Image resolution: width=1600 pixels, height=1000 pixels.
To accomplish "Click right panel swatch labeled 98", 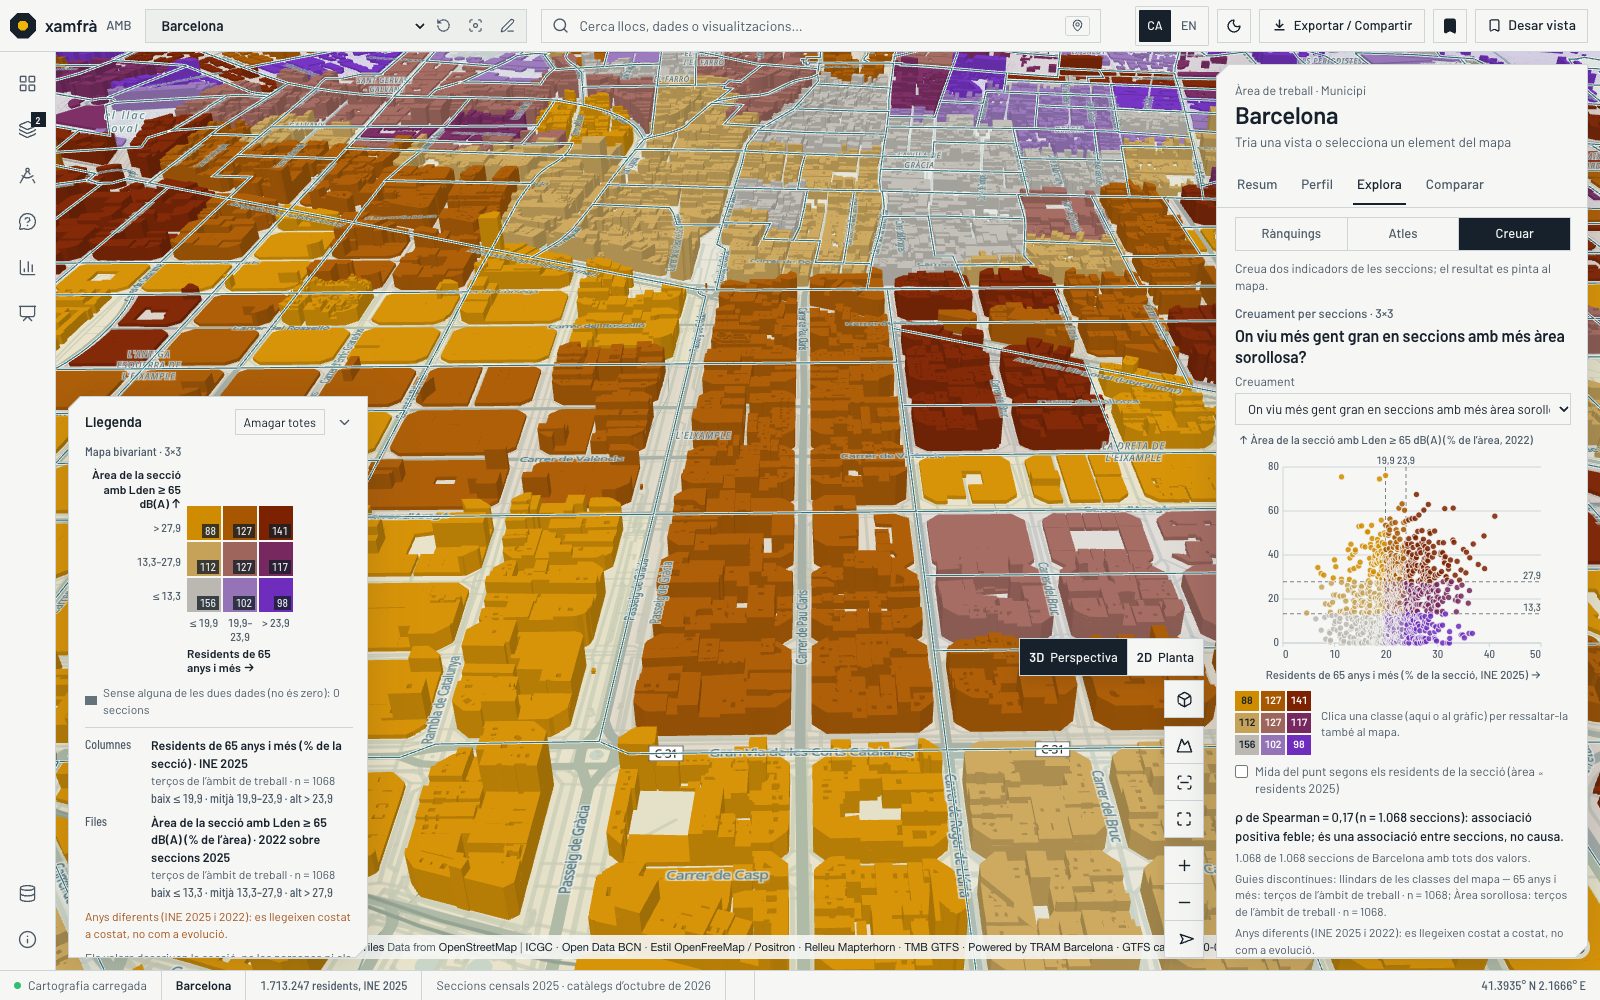I will (1298, 744).
